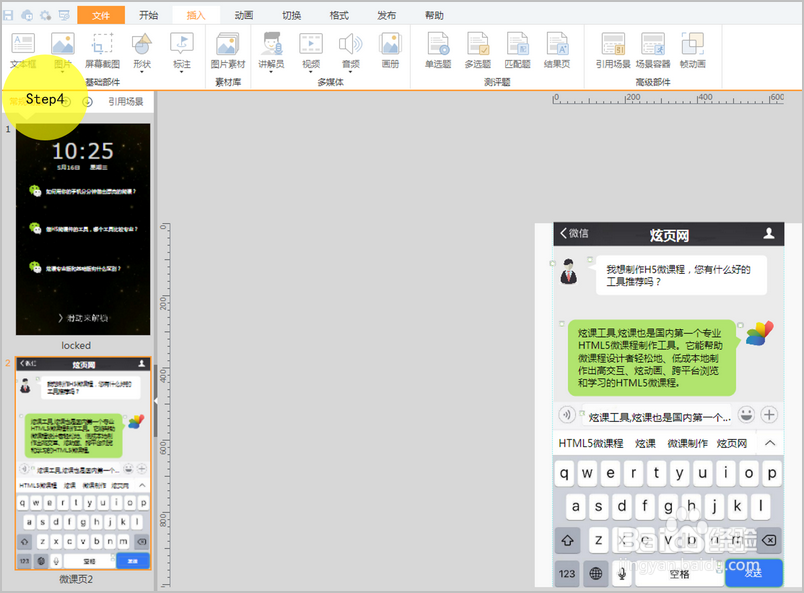This screenshot has height=593, width=804.
Task: Click the 空格 space key
Action: (679, 573)
